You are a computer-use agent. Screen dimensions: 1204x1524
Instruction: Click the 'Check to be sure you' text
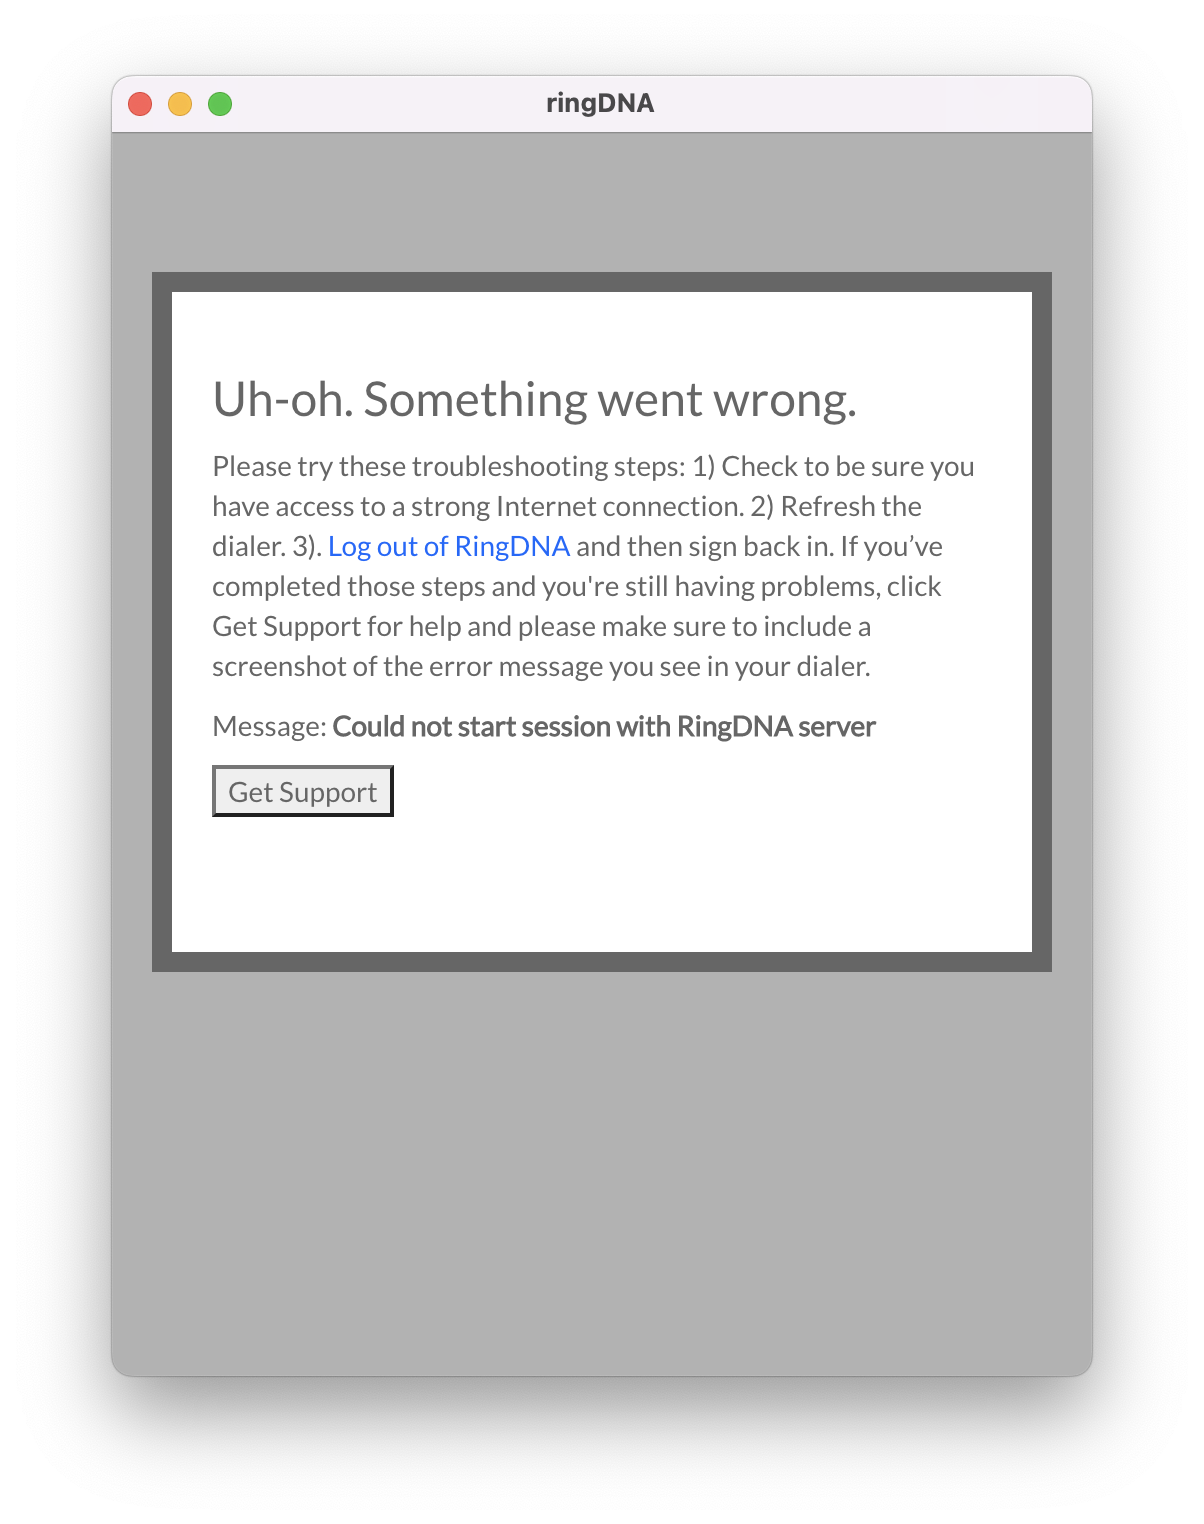point(848,466)
